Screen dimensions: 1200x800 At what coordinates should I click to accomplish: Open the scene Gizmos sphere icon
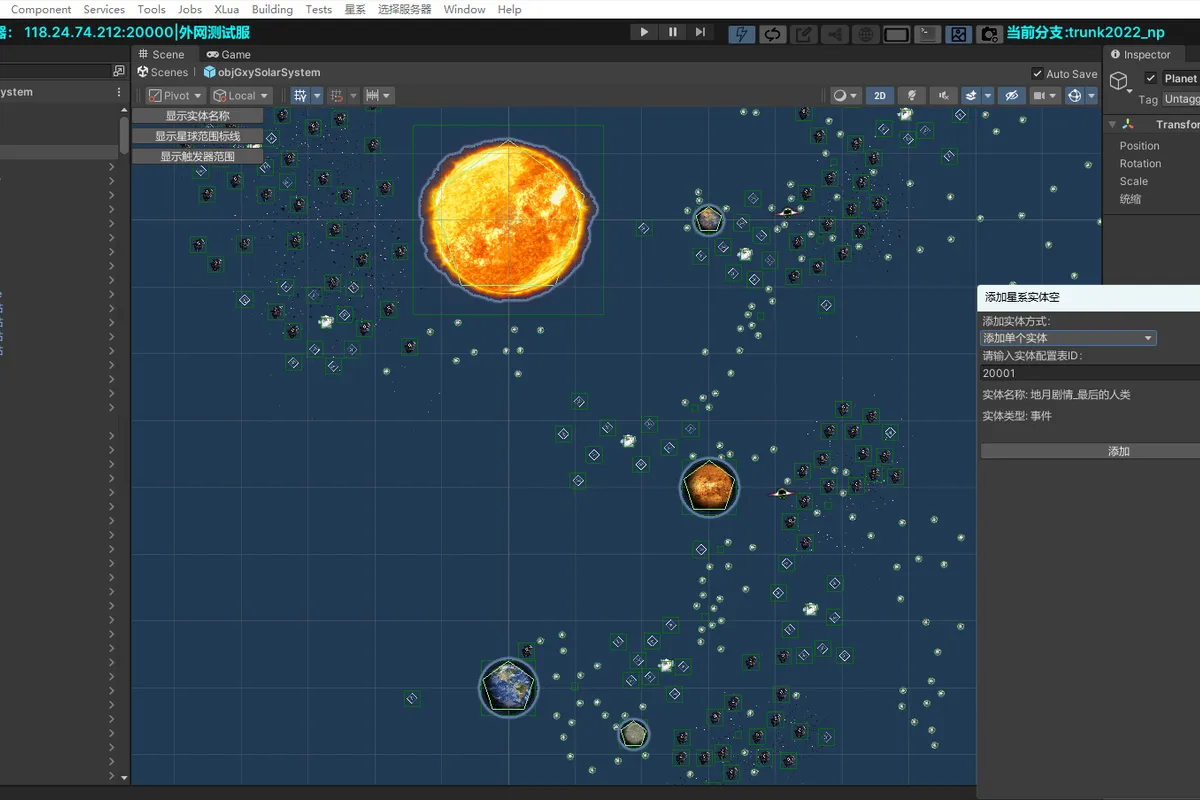coord(1075,96)
